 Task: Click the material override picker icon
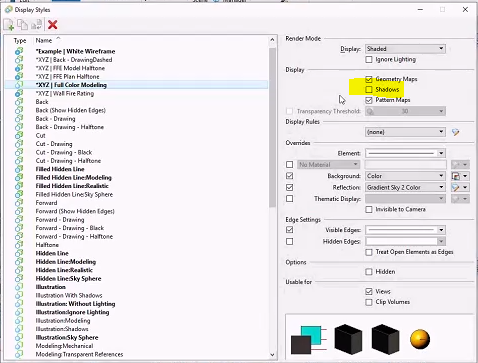click(x=456, y=165)
